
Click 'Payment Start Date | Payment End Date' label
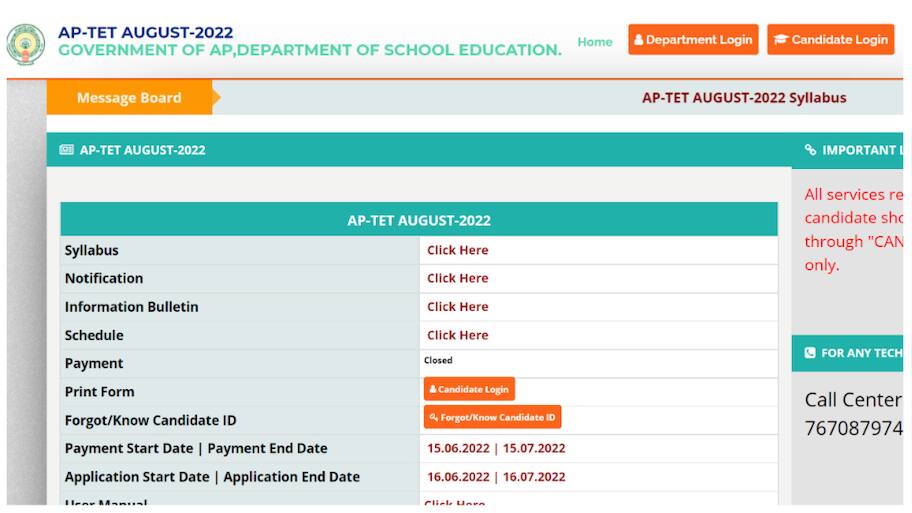(x=196, y=449)
